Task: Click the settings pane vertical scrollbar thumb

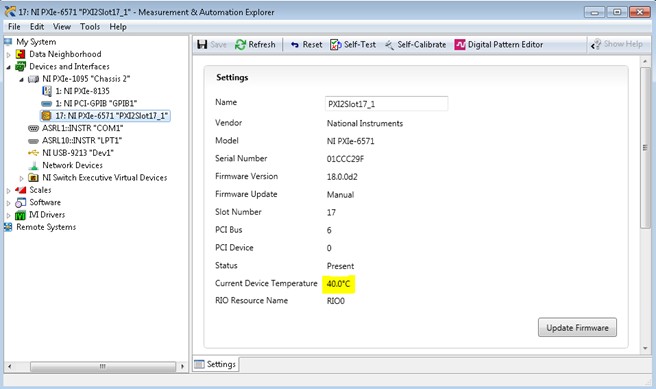Action: (x=645, y=147)
